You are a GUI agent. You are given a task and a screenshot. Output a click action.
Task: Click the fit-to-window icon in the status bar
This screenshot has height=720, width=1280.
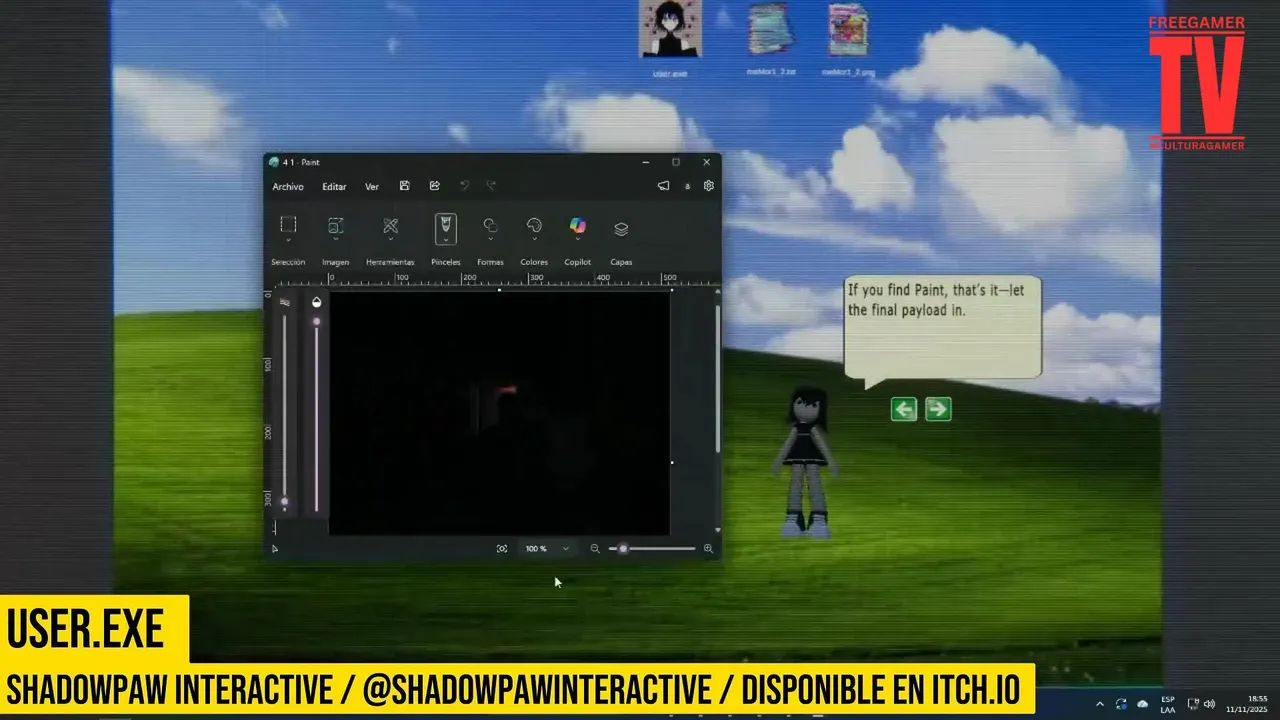[x=502, y=549]
